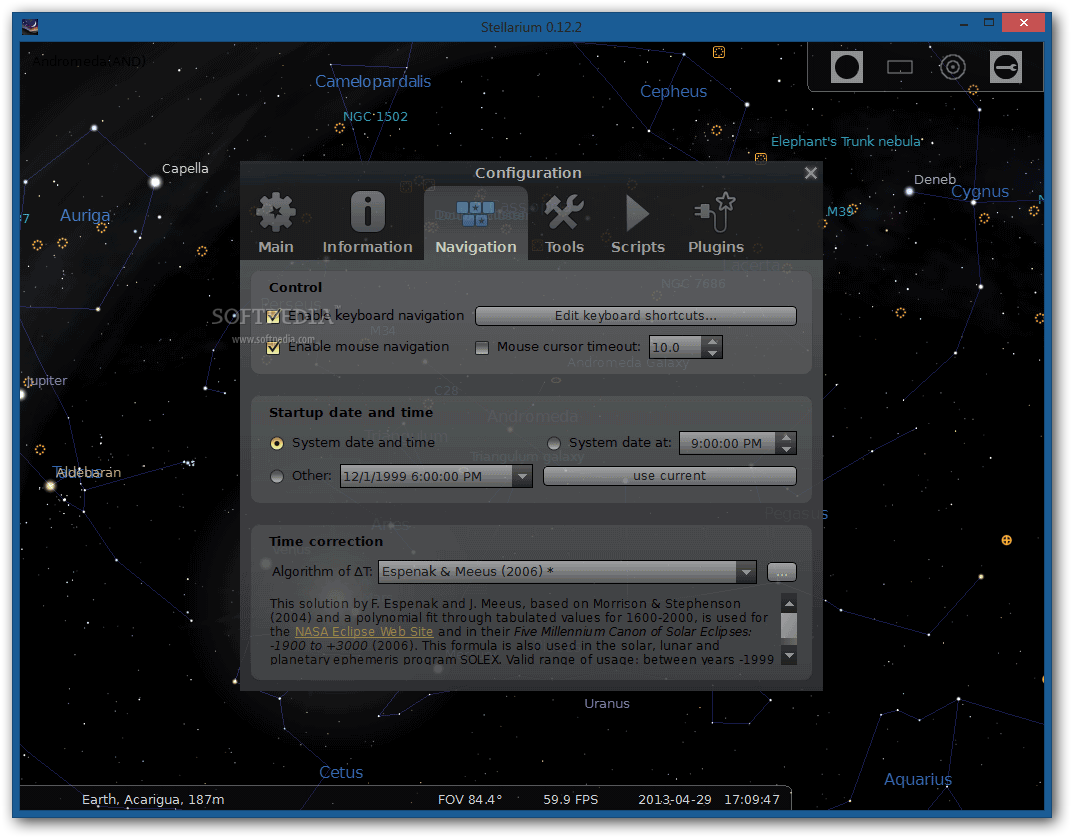1072x838 pixels.
Task: Click the date 2013-04-29 in status bar
Action: tap(675, 800)
